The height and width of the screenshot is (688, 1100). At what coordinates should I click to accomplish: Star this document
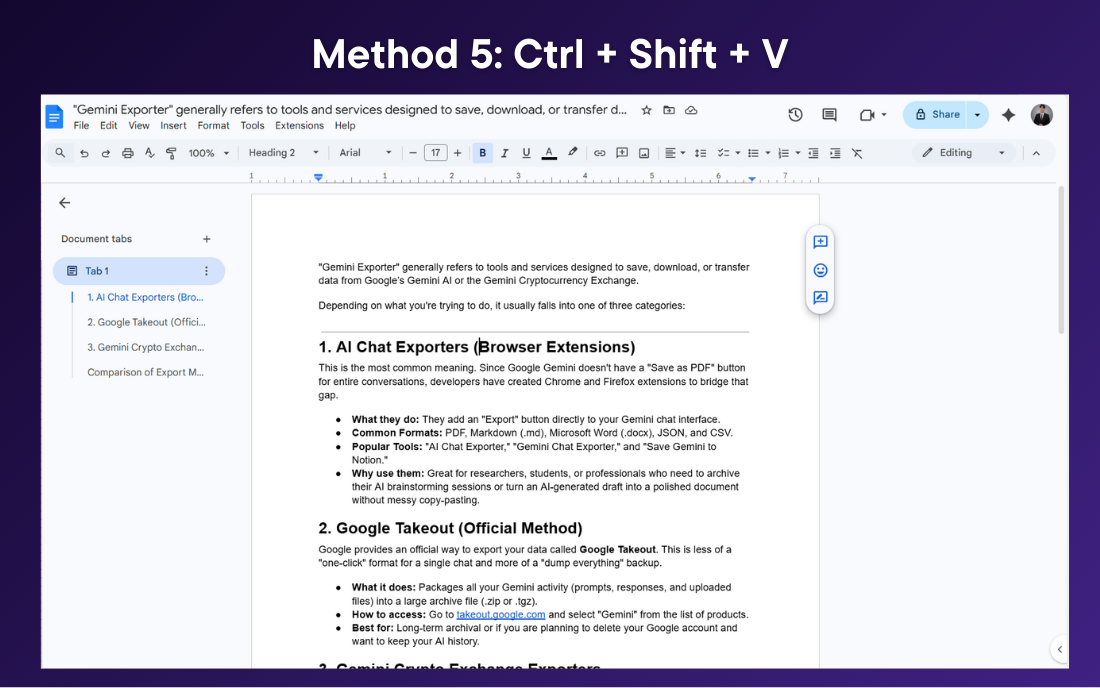(x=647, y=110)
